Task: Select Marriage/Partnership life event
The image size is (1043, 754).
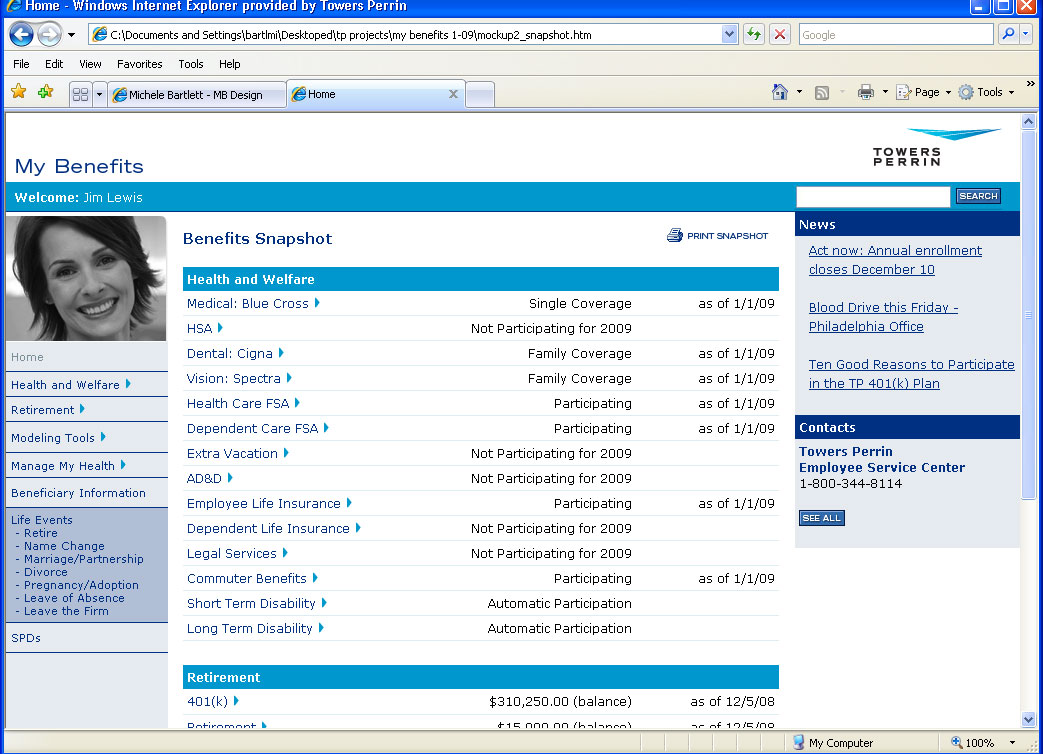Action: coord(84,559)
